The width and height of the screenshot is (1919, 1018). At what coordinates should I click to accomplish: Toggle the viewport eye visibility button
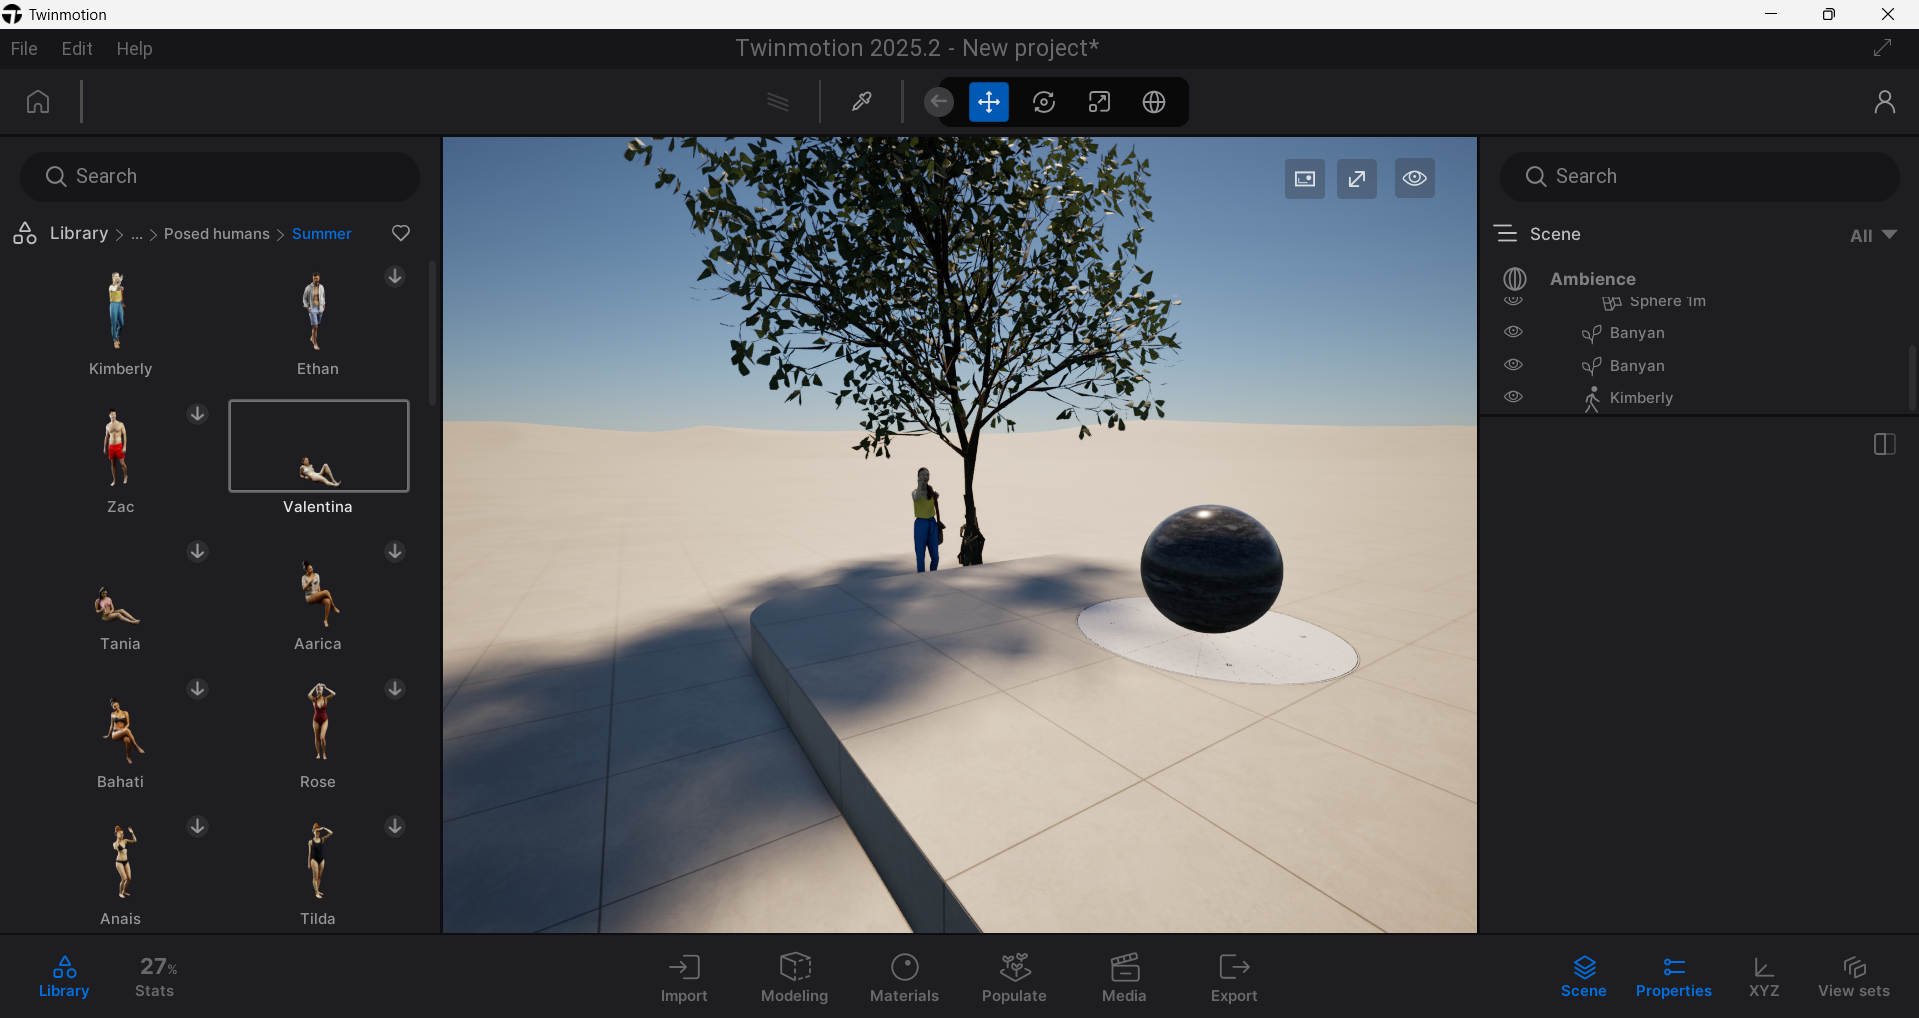tap(1414, 178)
